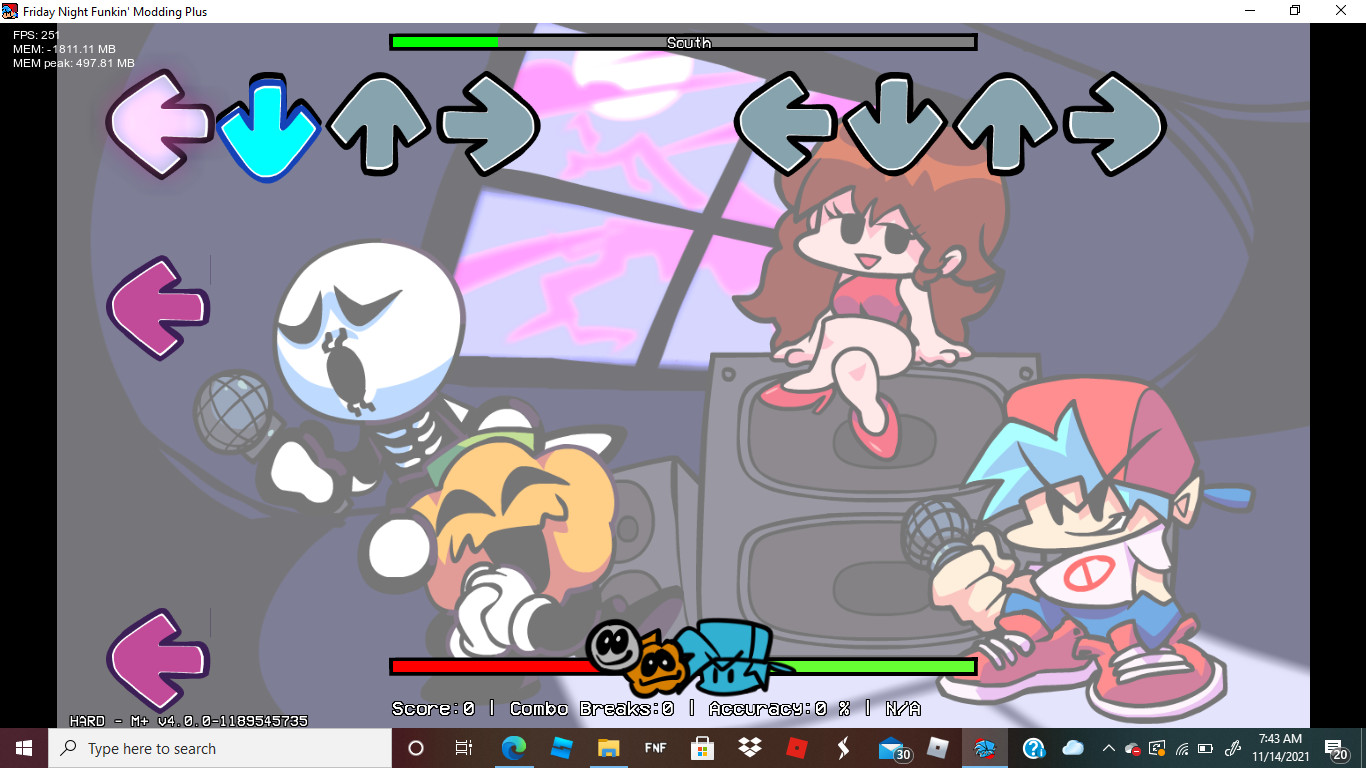Open Task View on the taskbar
The height and width of the screenshot is (768, 1366).
[464, 748]
